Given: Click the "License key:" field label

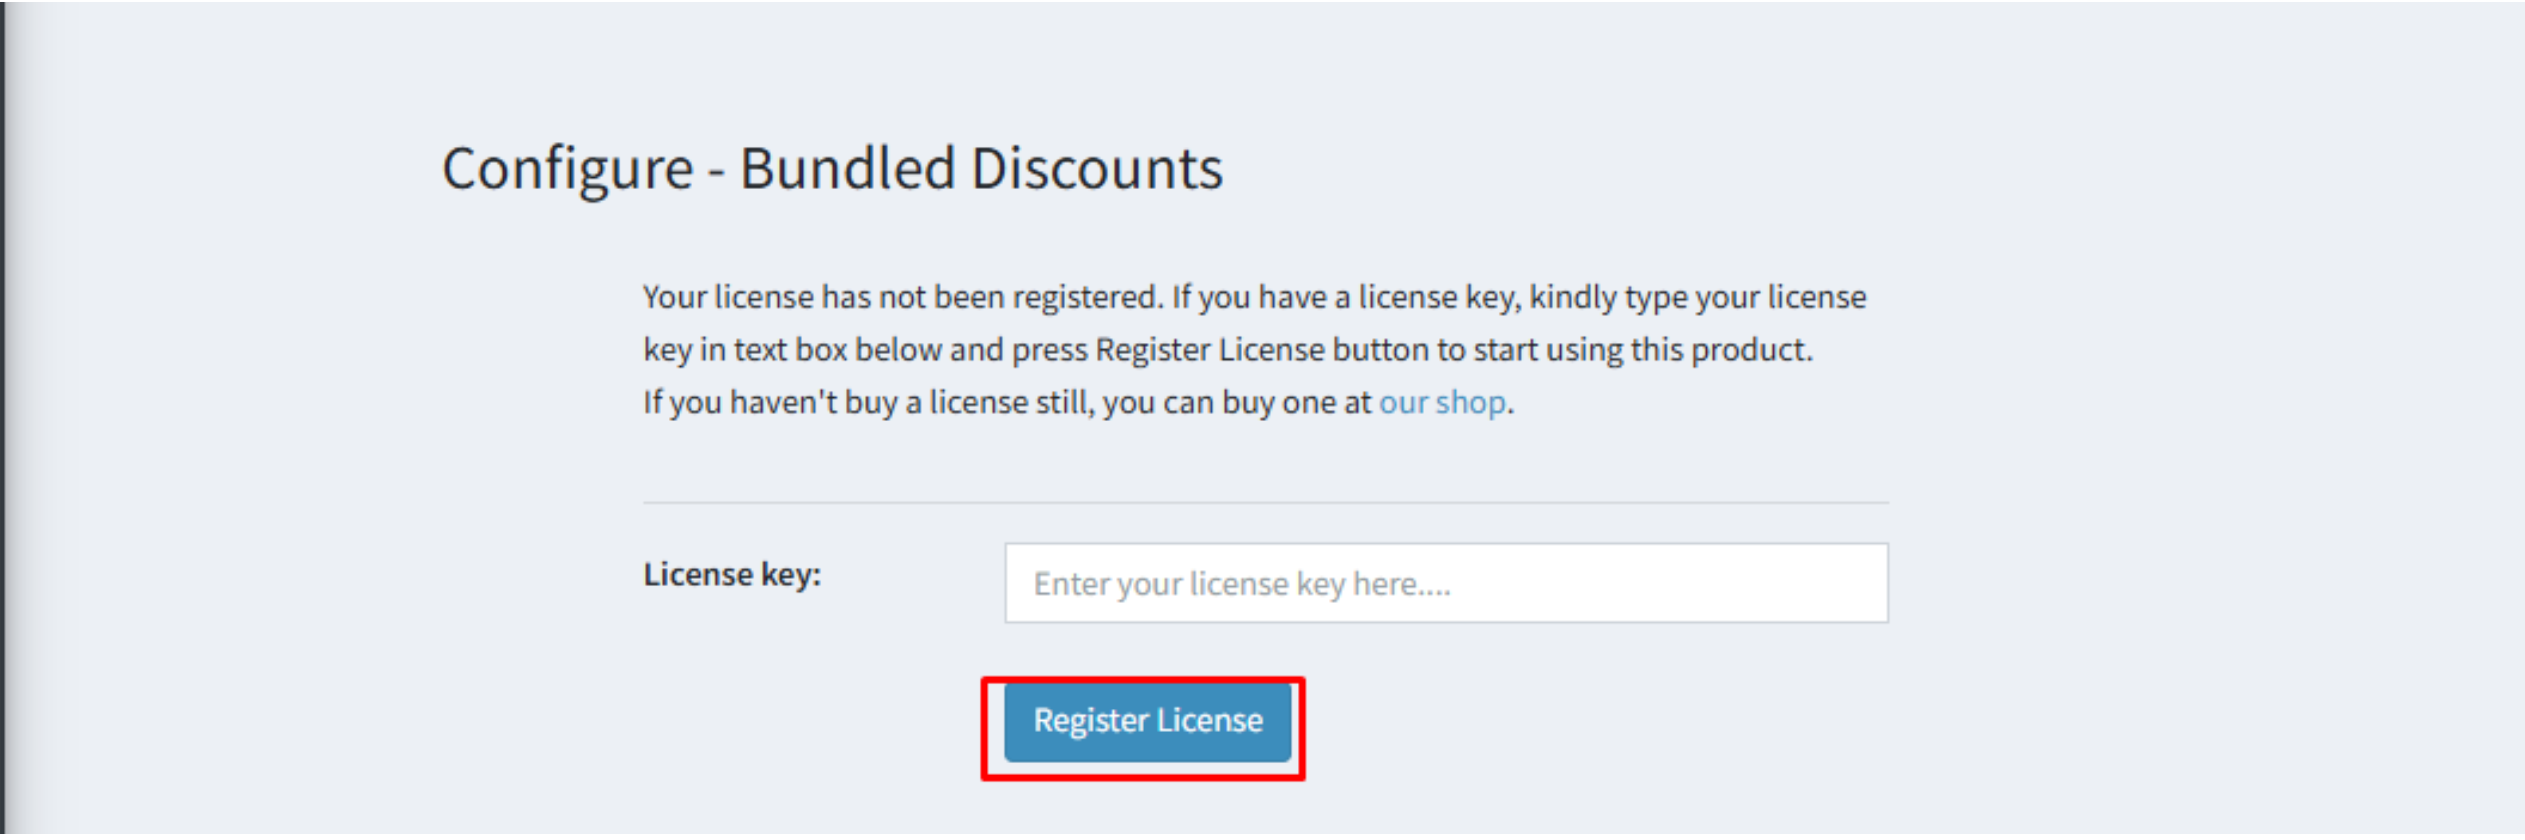Looking at the screenshot, I should point(731,575).
